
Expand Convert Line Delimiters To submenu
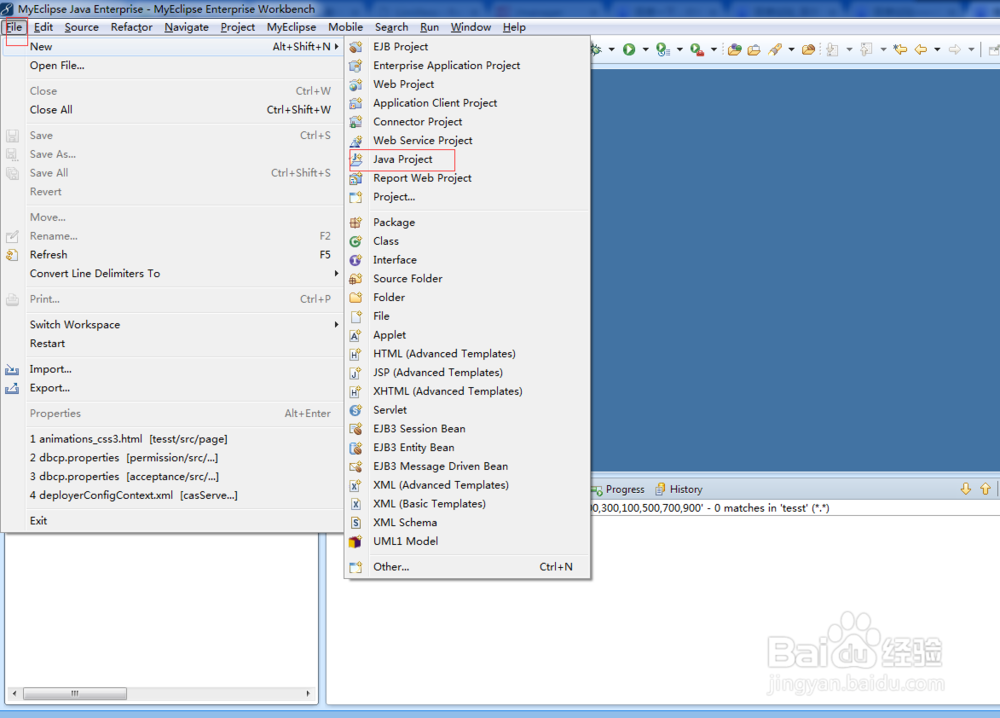[172, 274]
